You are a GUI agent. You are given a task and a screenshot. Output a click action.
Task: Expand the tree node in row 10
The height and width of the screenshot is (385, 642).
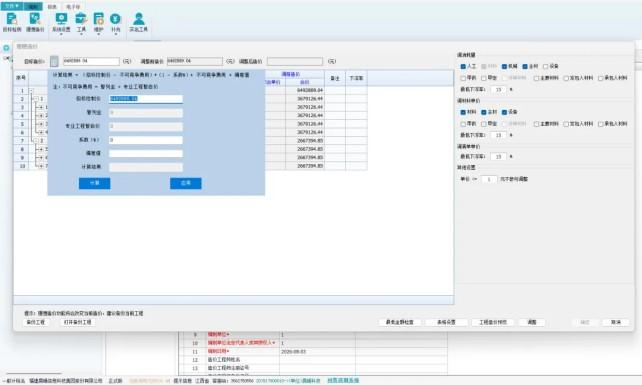click(x=41, y=166)
